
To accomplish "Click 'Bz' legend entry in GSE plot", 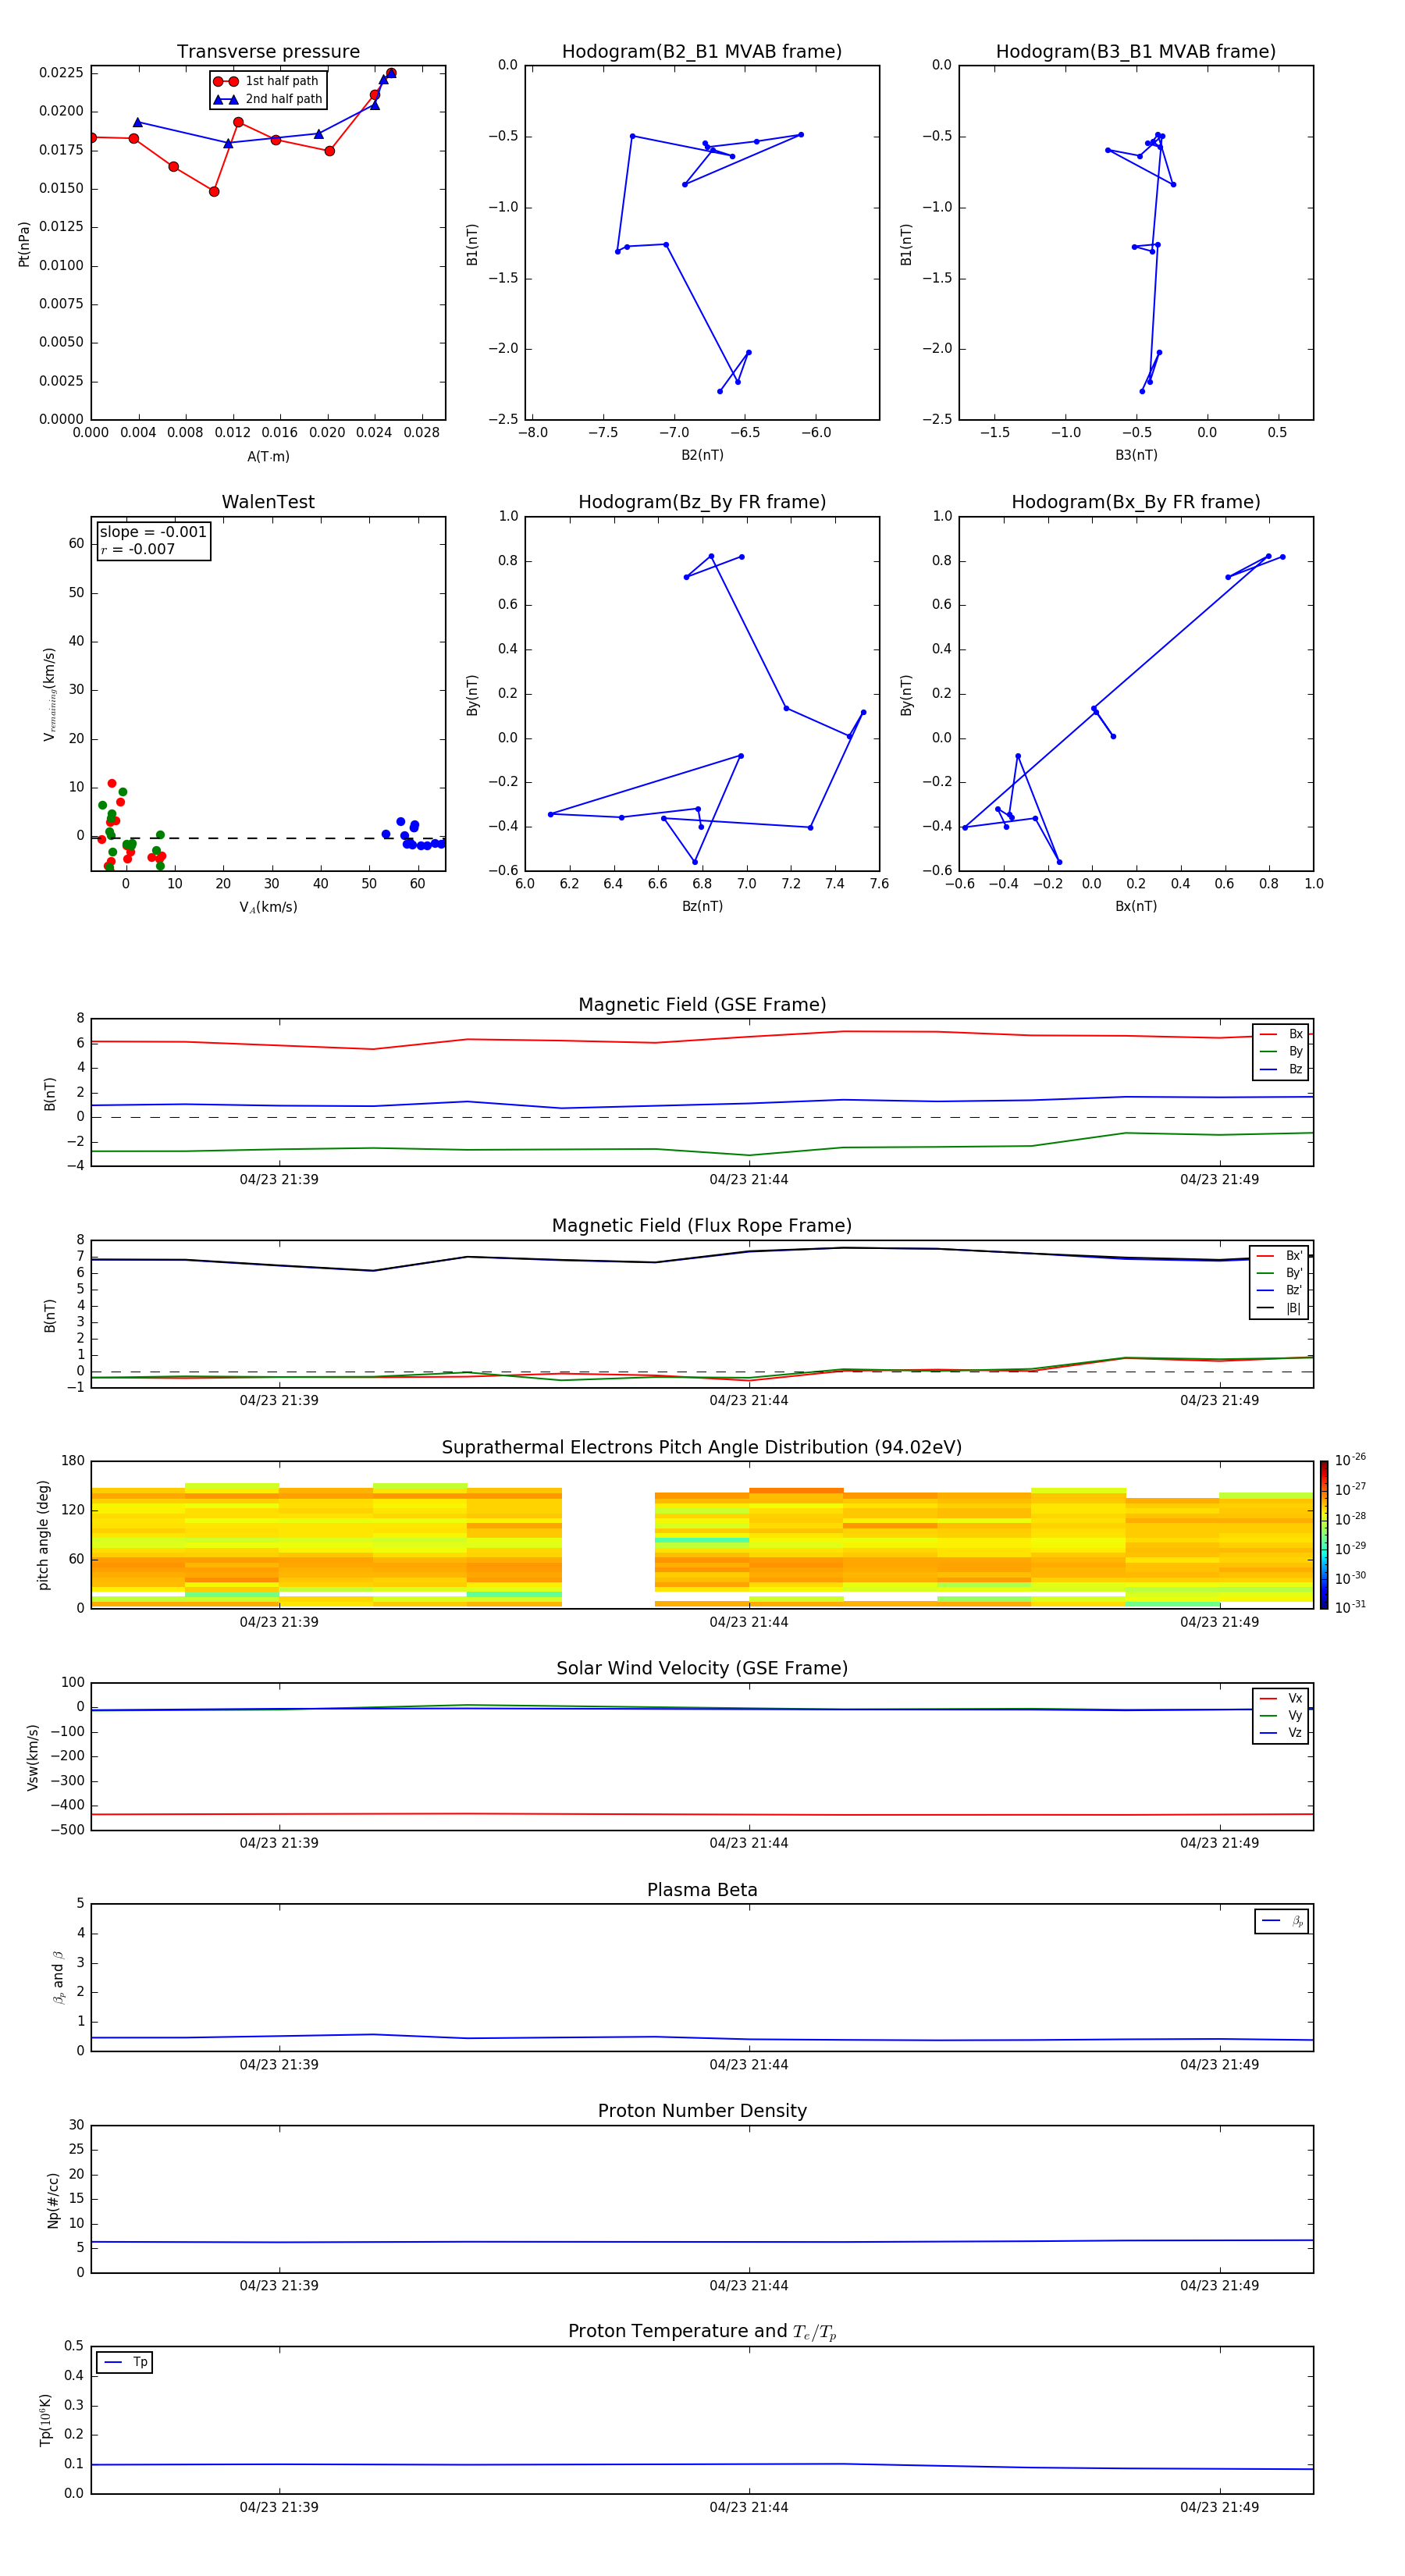I will [1281, 1069].
